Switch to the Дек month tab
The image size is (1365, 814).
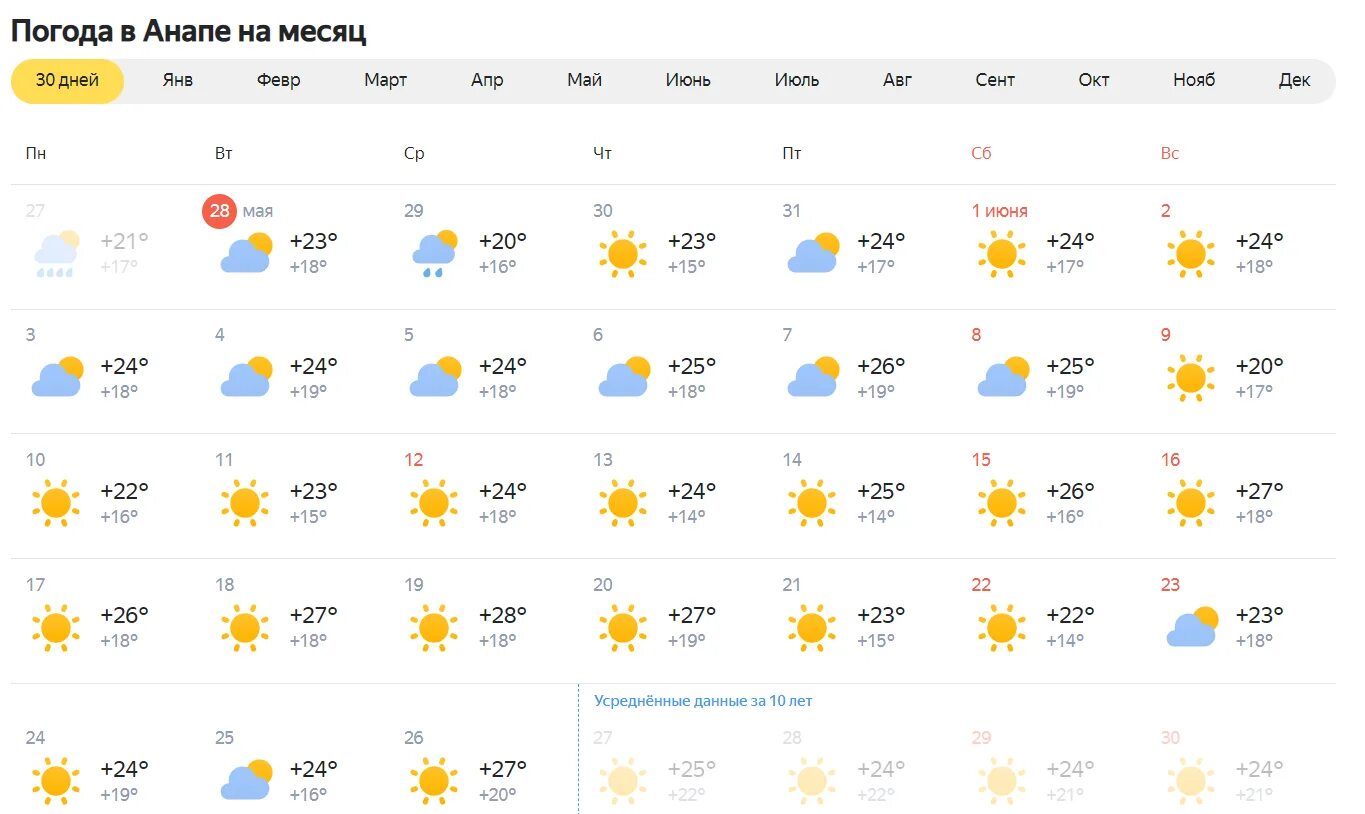[x=1294, y=81]
